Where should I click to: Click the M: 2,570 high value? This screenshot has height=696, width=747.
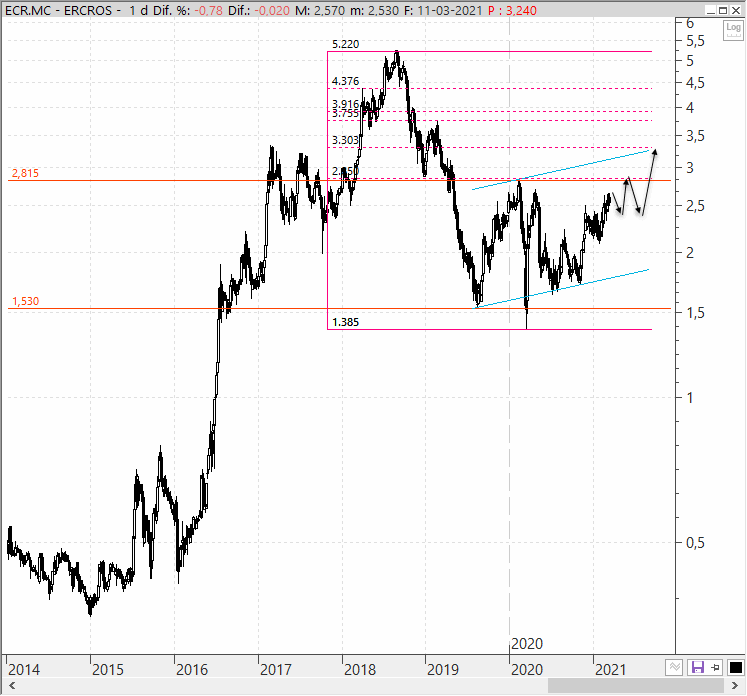point(320,10)
